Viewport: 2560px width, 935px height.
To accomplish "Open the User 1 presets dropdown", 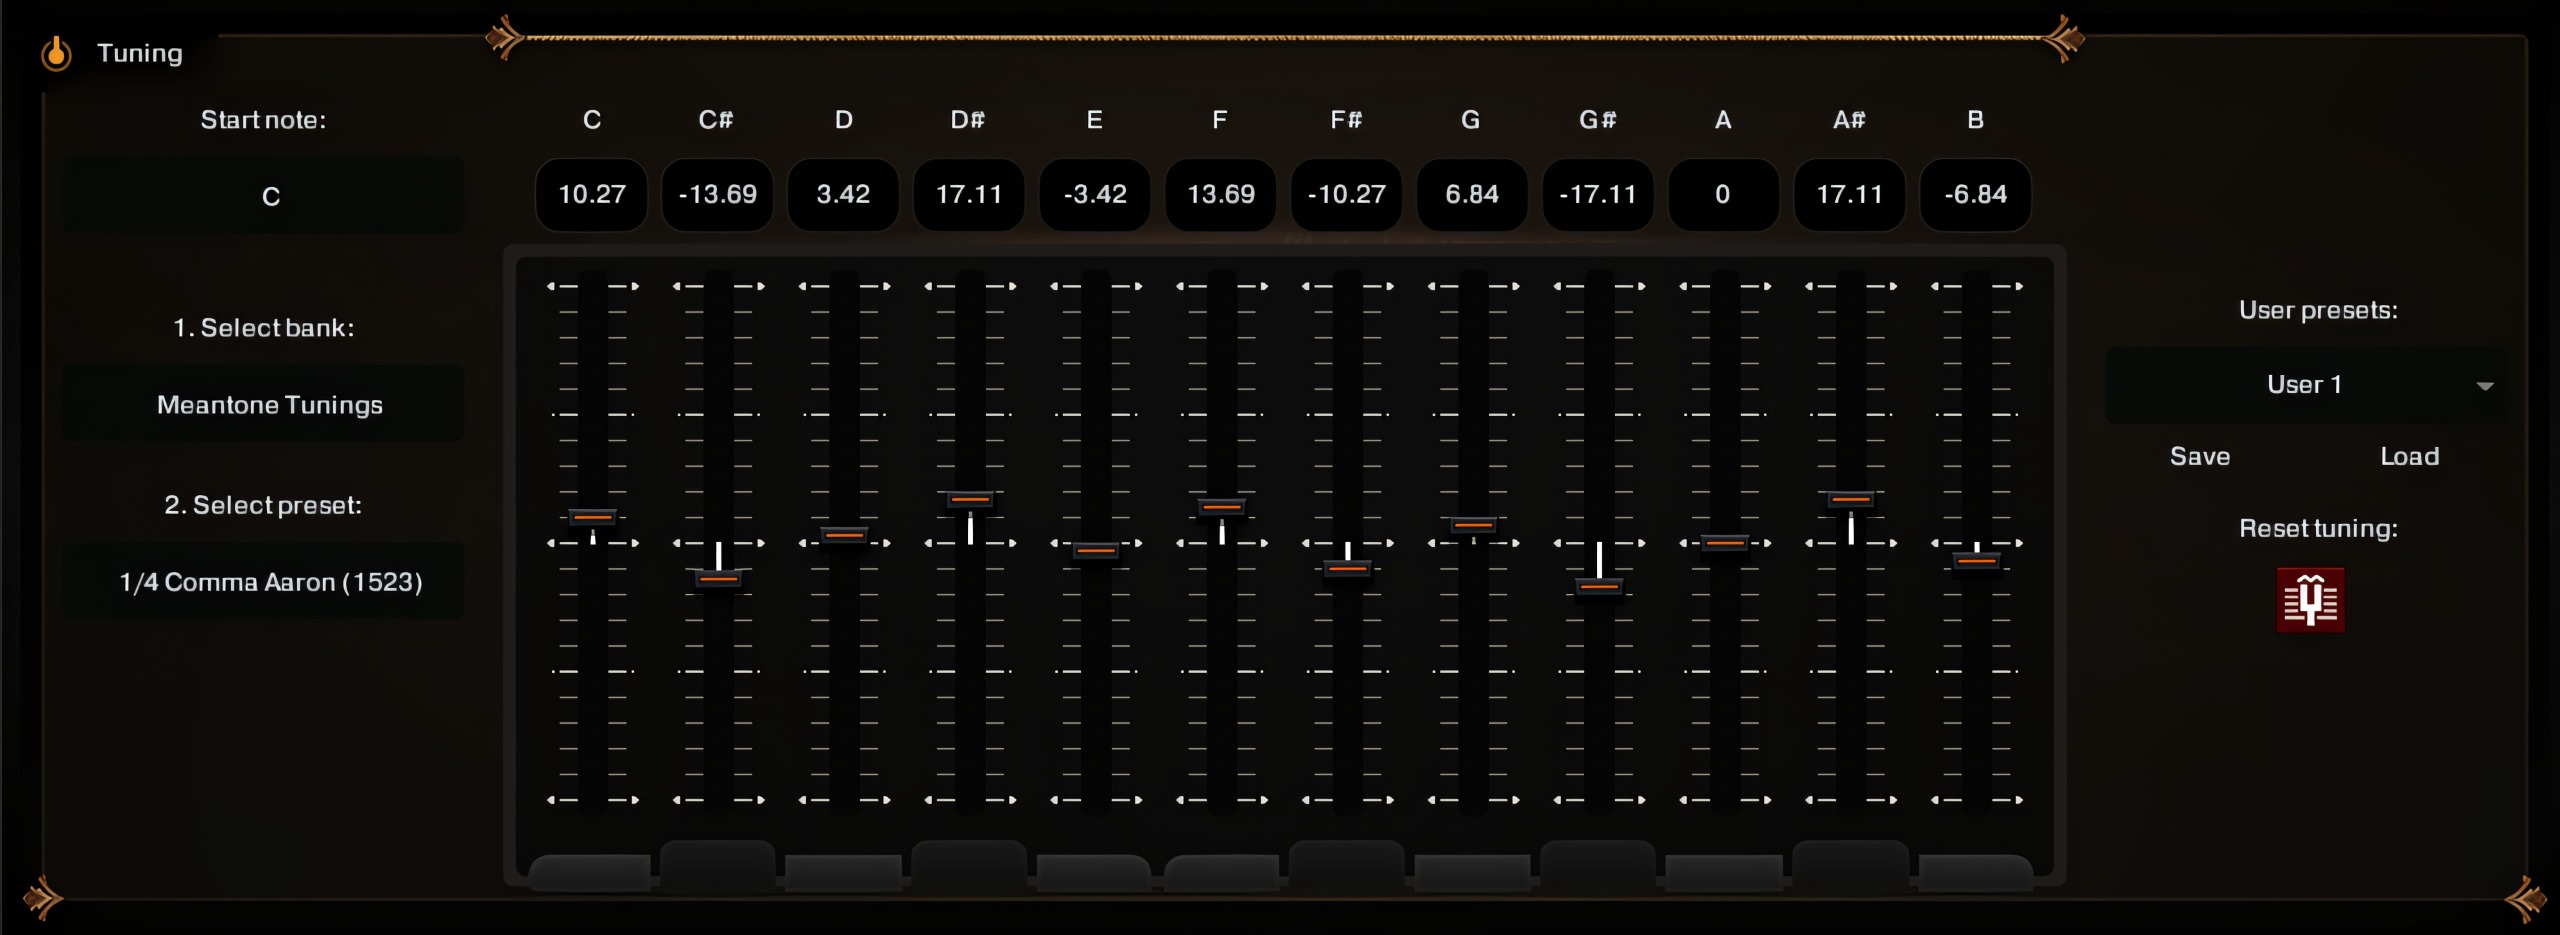I will pos(2306,385).
